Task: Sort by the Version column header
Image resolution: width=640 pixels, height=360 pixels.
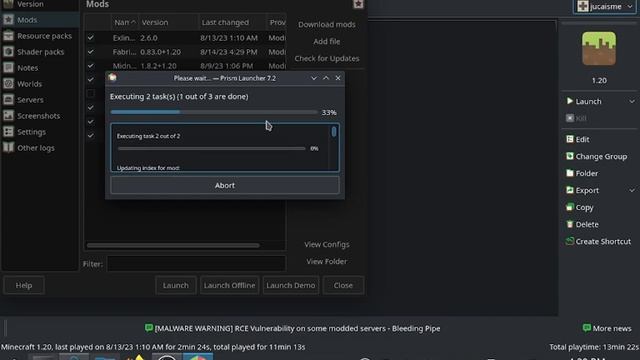Action: coord(169,22)
